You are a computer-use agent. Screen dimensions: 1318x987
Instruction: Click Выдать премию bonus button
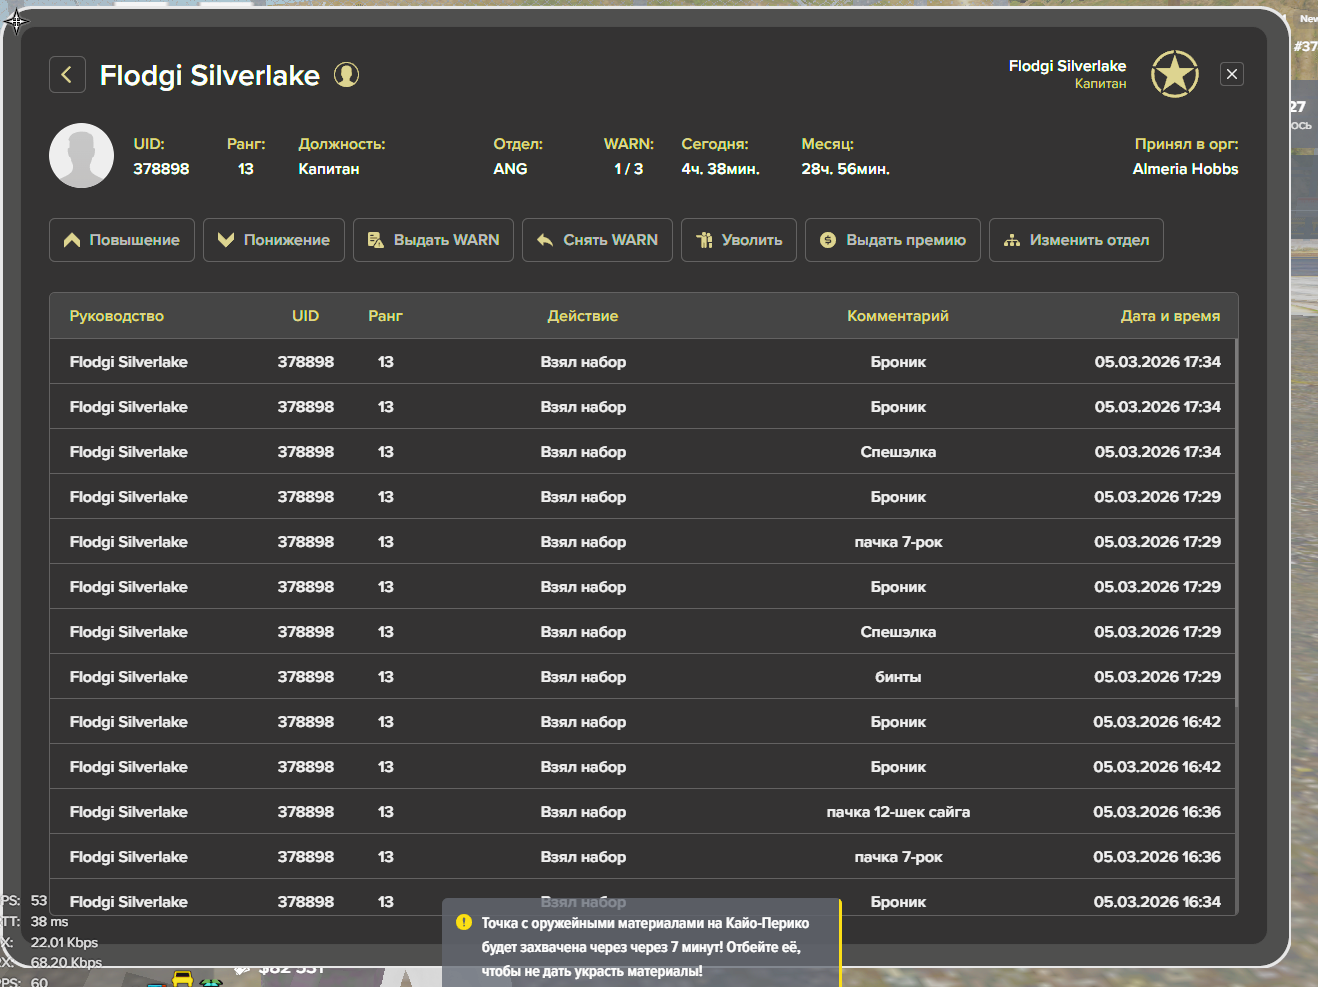[892, 240]
